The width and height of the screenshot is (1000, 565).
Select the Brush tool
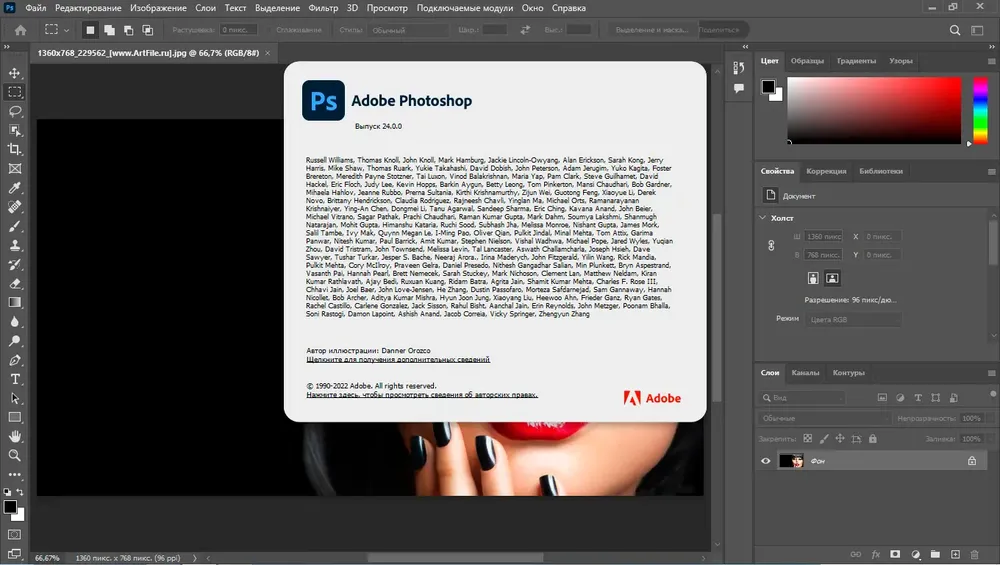click(15, 226)
